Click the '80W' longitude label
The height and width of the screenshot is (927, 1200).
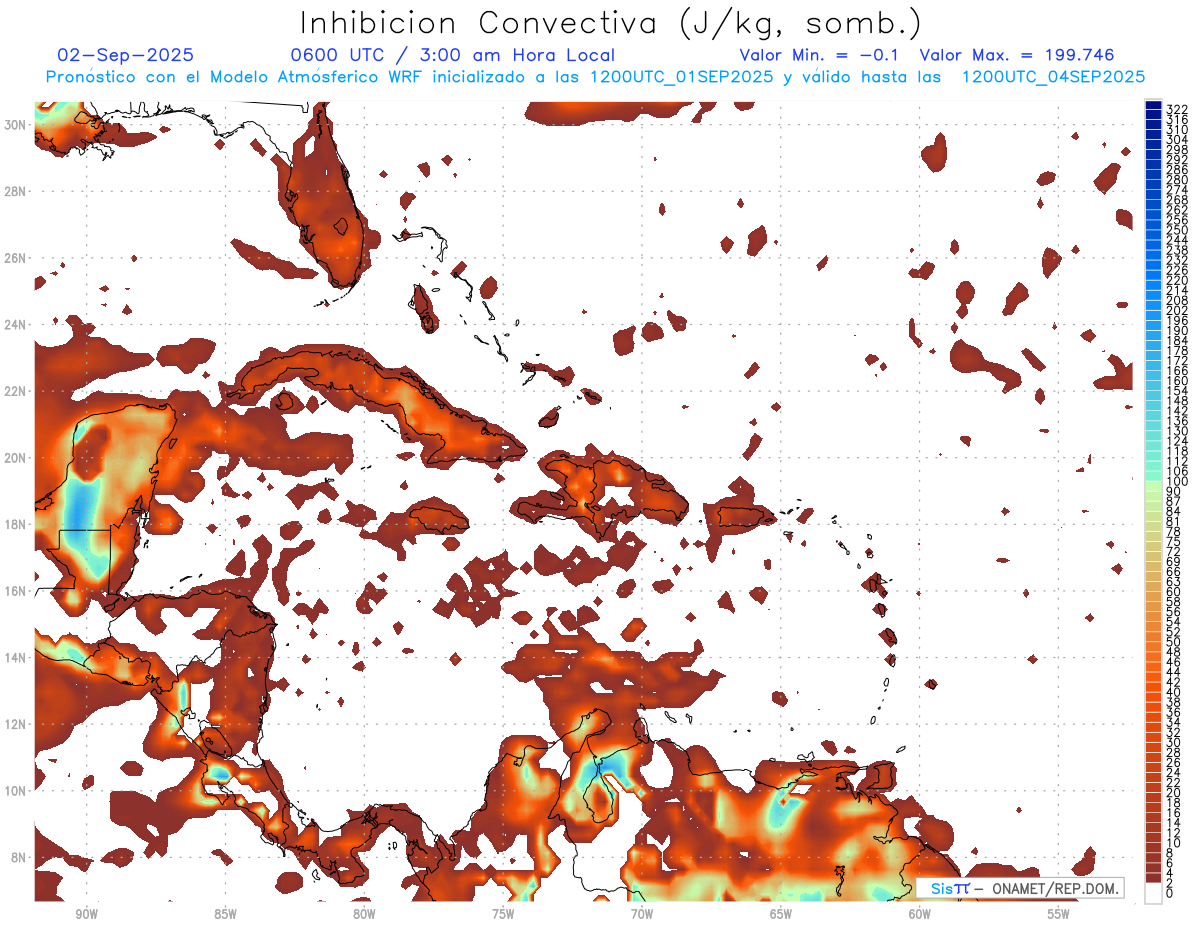pos(364,914)
